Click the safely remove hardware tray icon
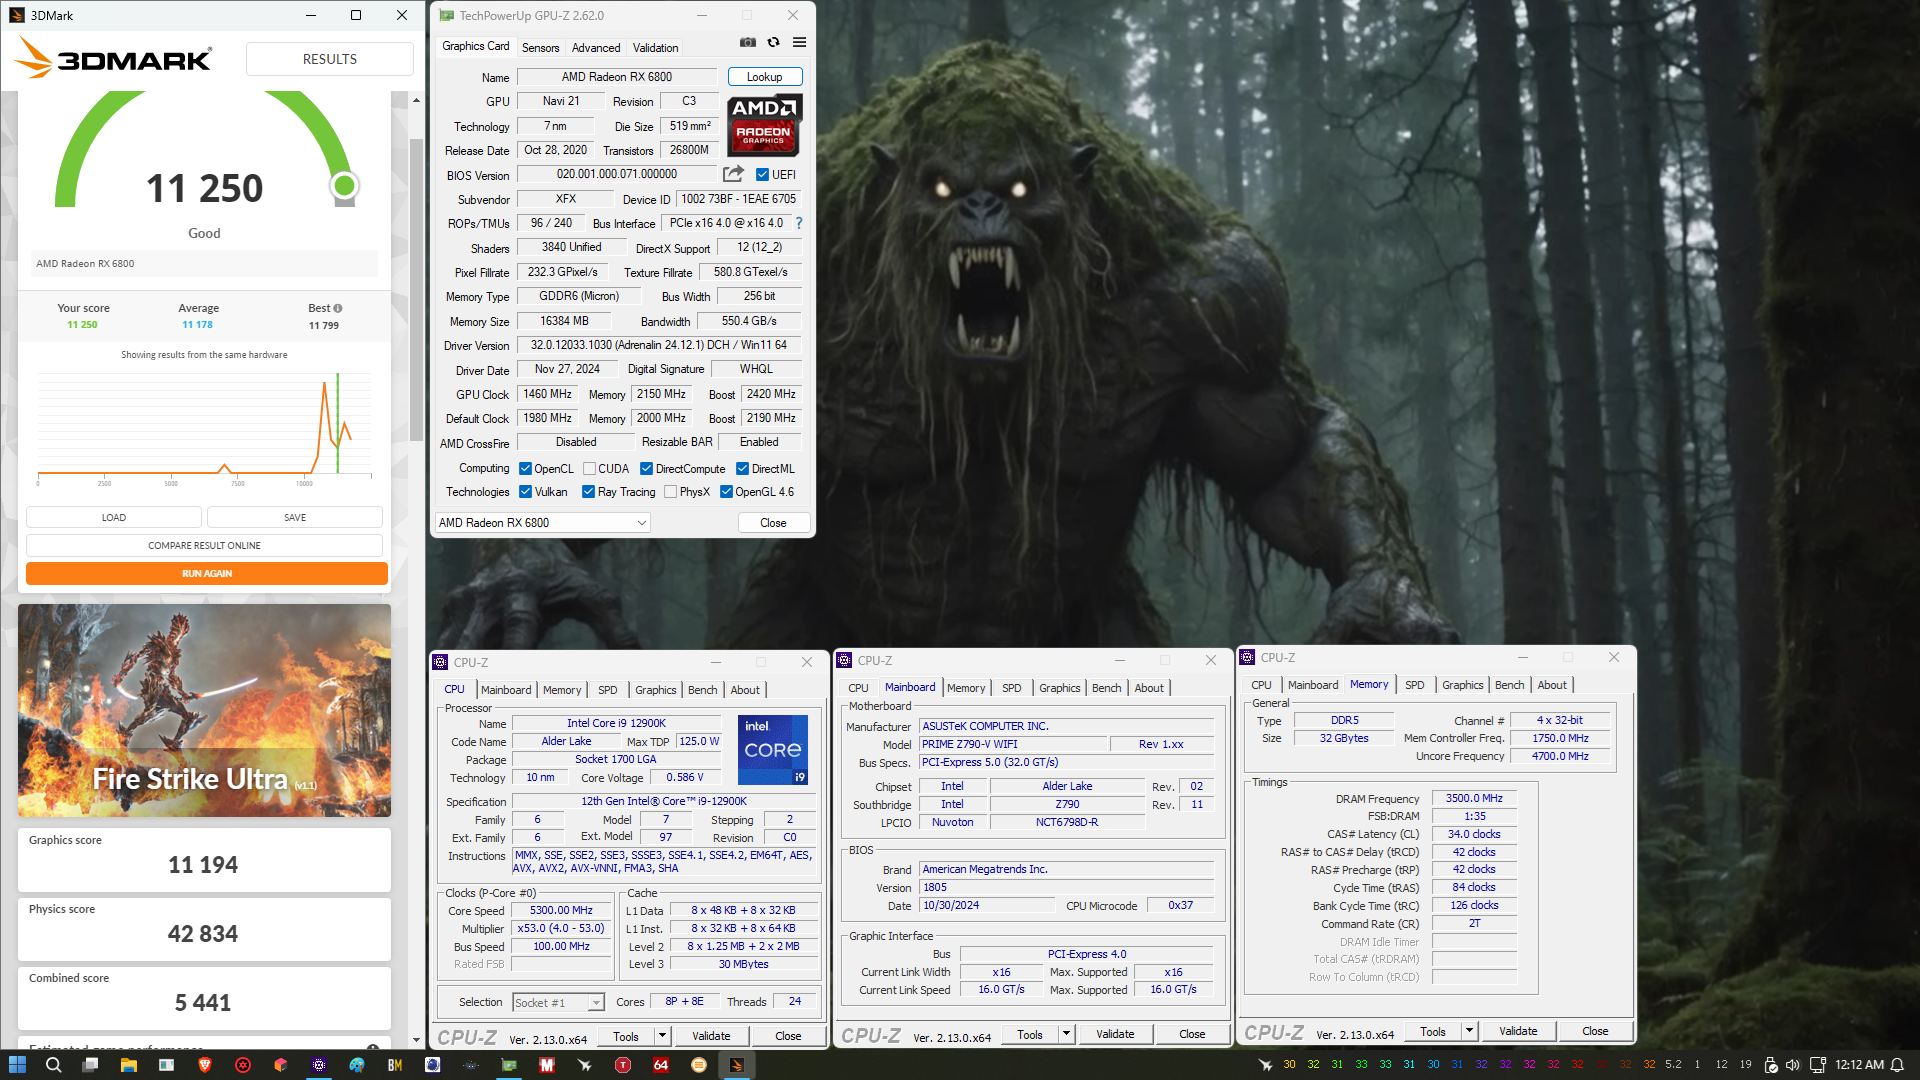This screenshot has width=1920, height=1080. [x=1771, y=1065]
